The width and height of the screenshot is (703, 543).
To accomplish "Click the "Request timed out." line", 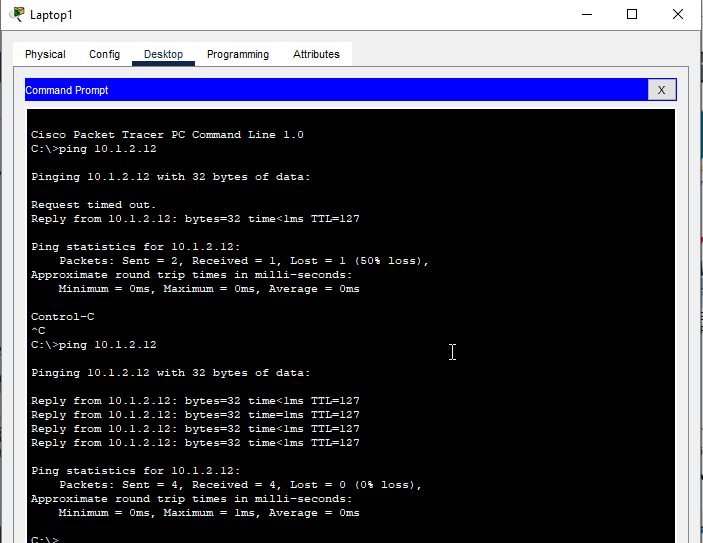I will tap(93, 205).
